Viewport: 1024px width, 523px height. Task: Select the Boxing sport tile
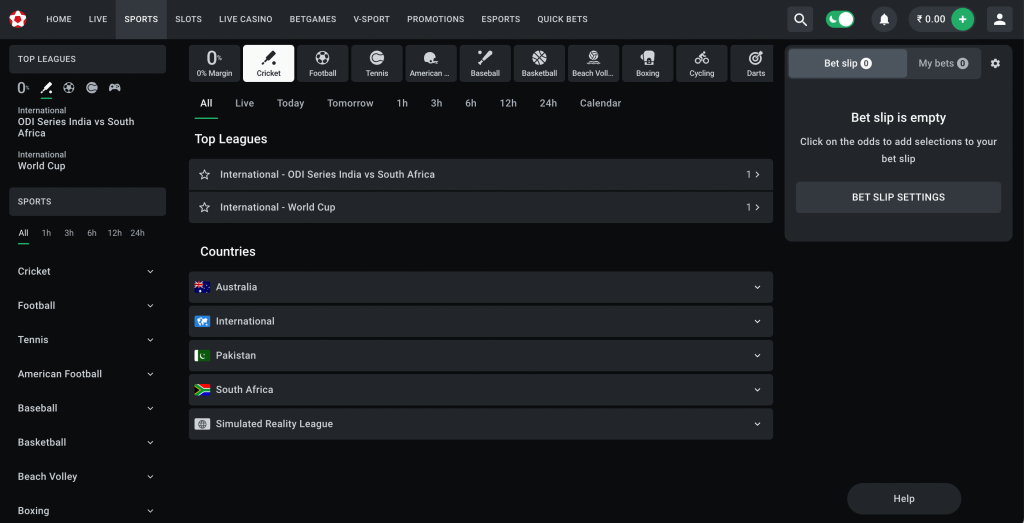tap(648, 63)
